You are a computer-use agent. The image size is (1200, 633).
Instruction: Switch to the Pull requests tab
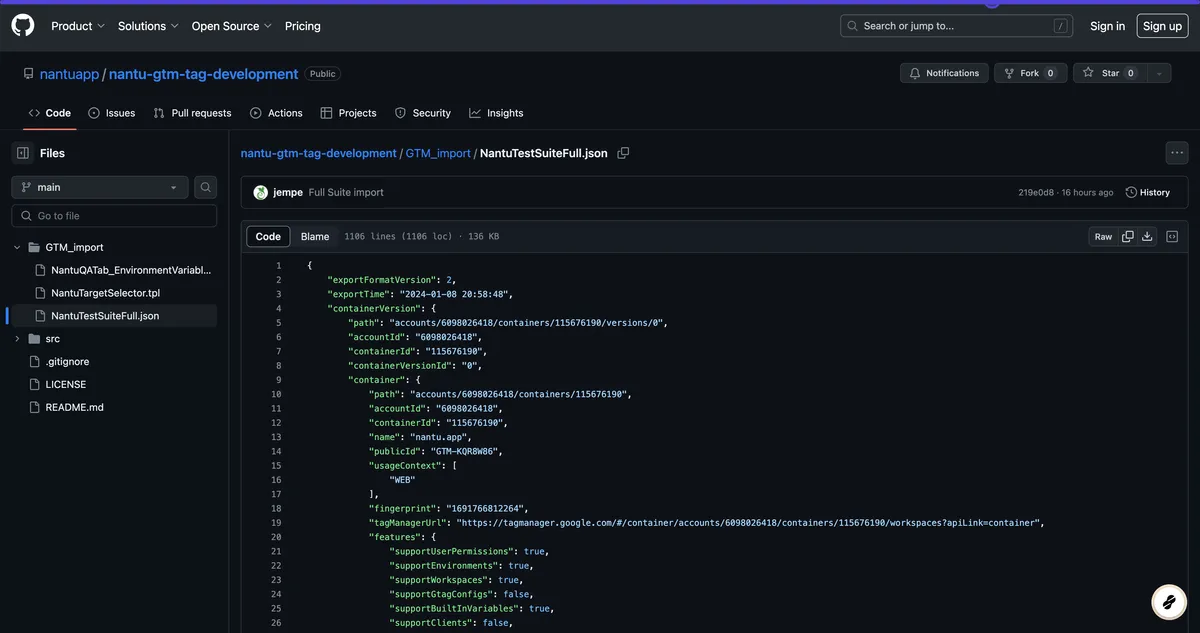click(x=192, y=113)
